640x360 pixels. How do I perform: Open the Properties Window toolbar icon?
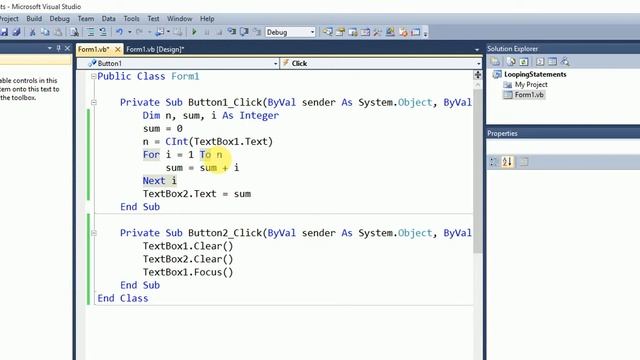tap(340, 32)
